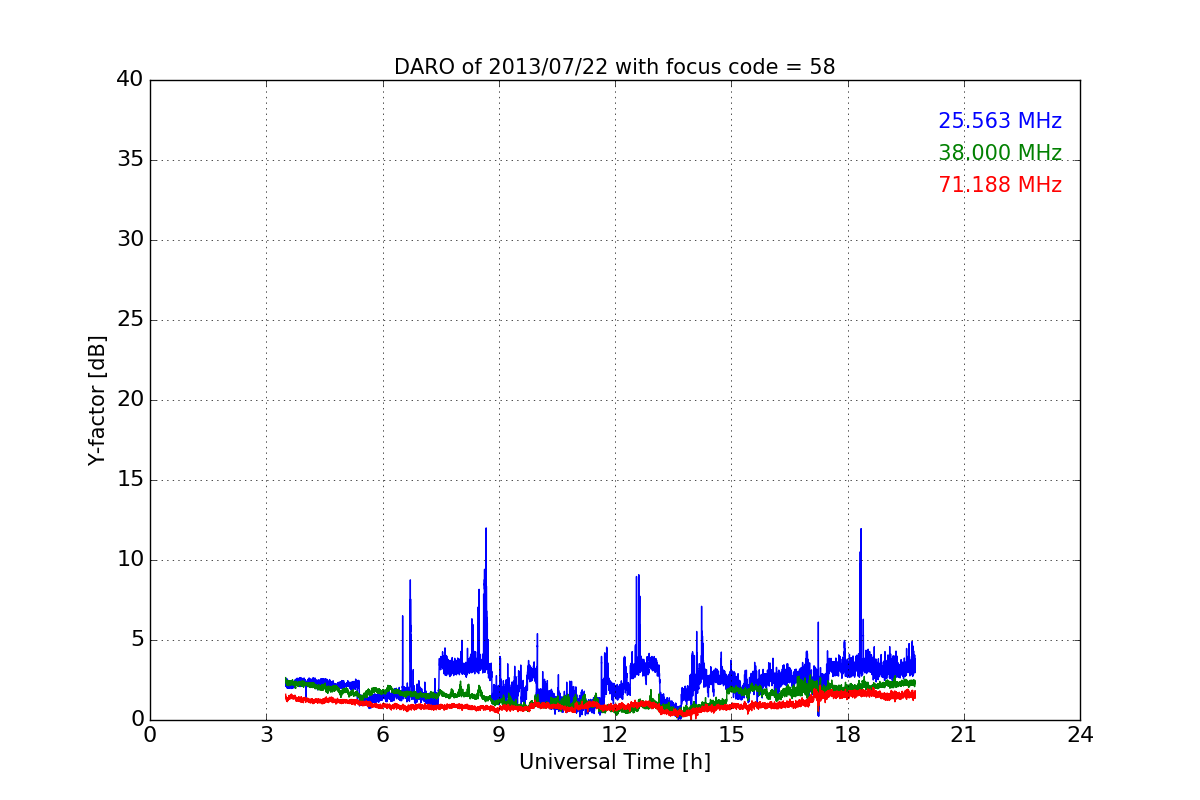
Task: Click x-axis tick label '9'
Action: (499, 735)
